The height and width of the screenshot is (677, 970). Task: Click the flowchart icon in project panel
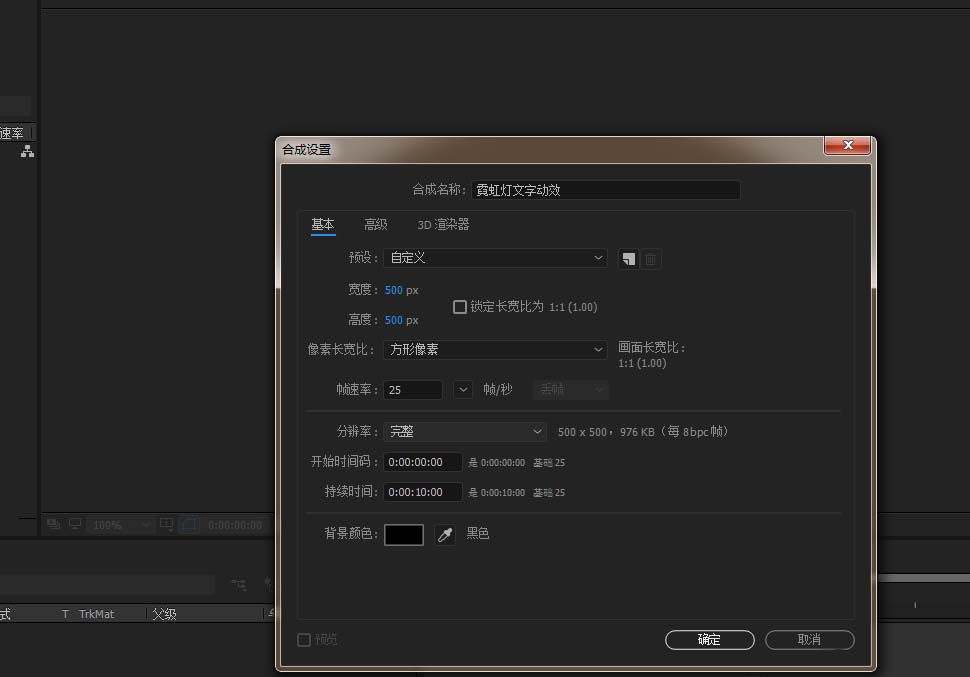27,151
